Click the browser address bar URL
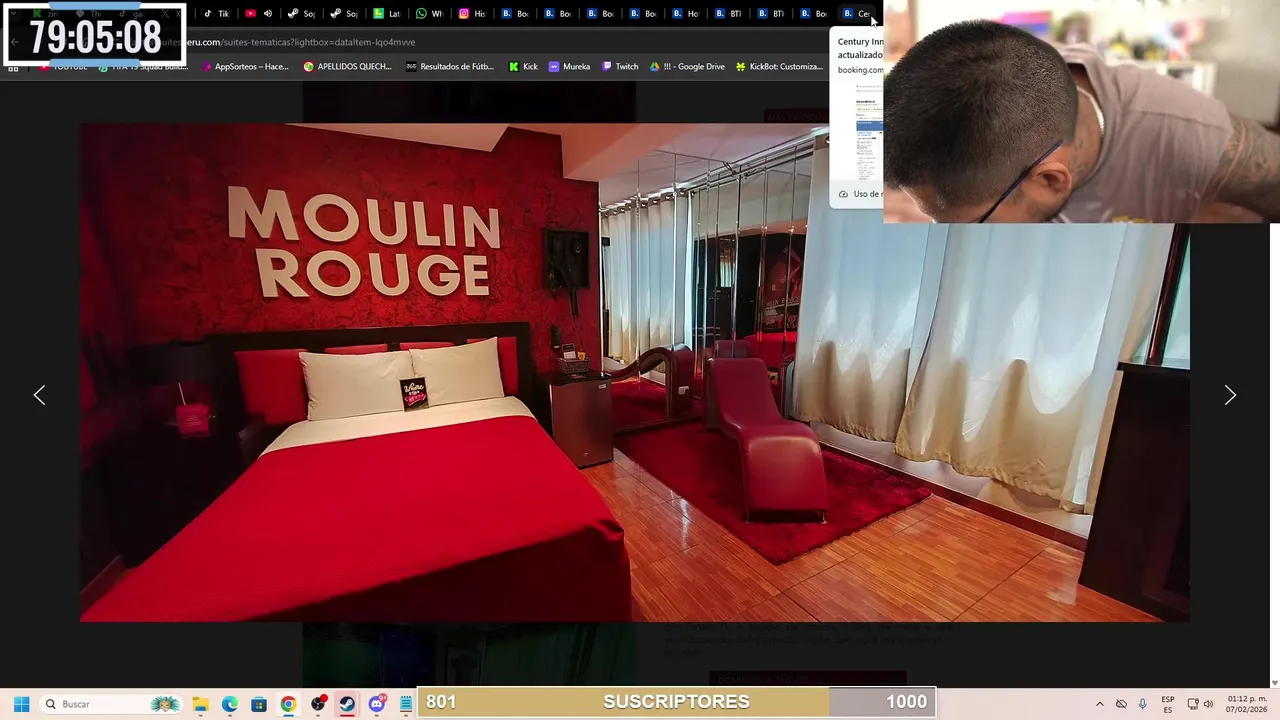The width and height of the screenshot is (1280, 720). [x=300, y=42]
